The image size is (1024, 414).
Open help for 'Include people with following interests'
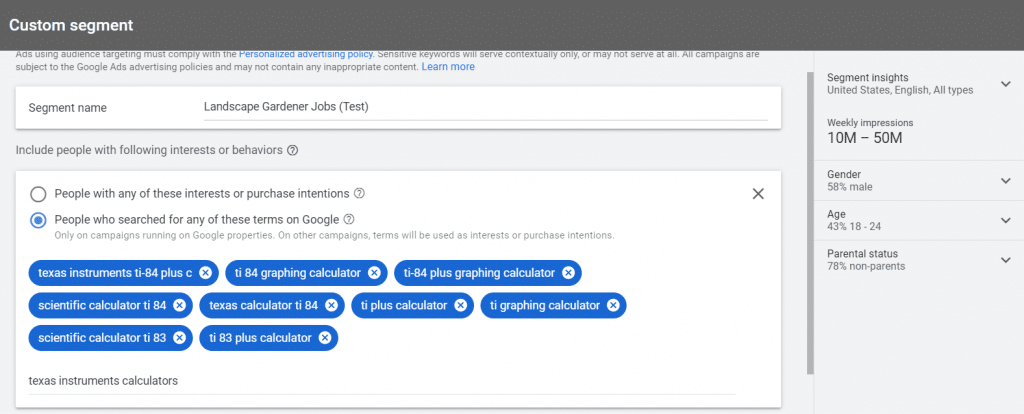point(293,151)
